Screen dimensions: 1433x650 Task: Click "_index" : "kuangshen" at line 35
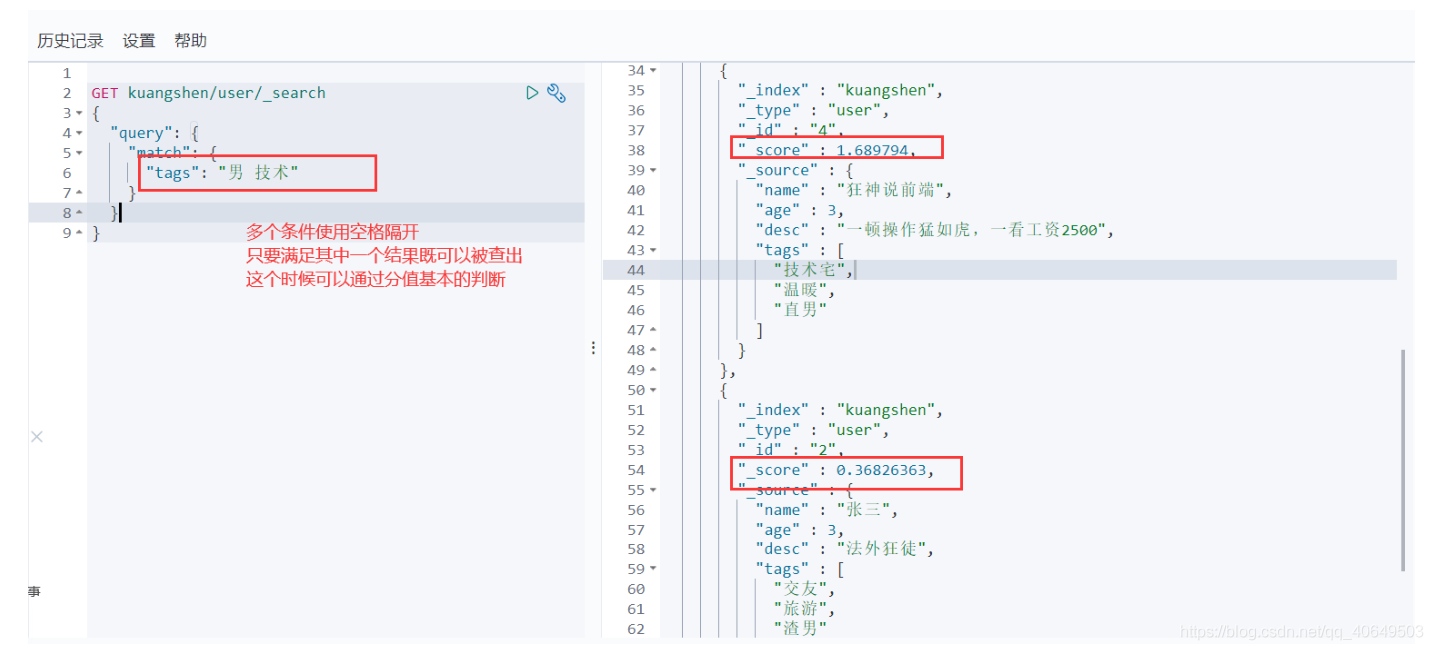click(x=841, y=91)
